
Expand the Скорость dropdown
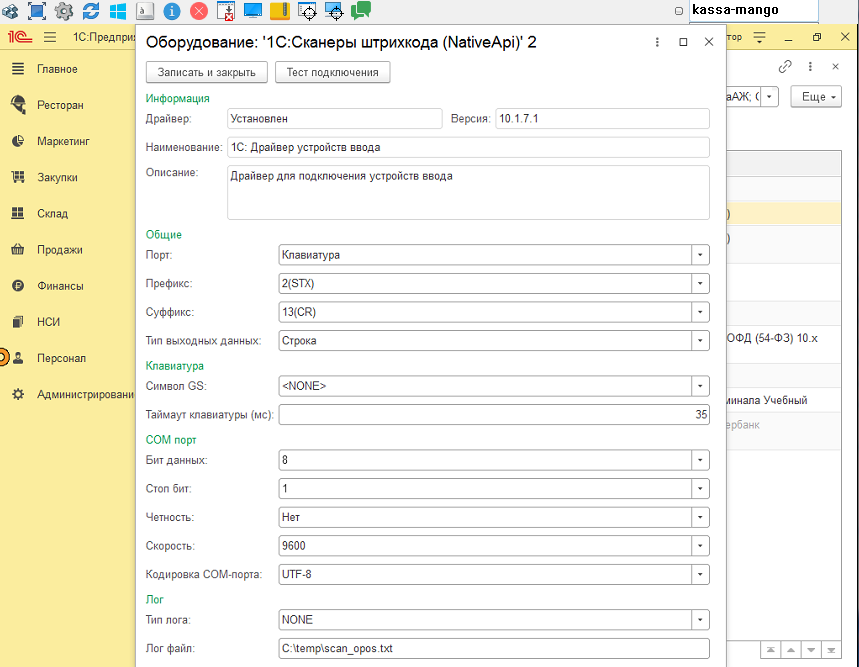coord(700,546)
